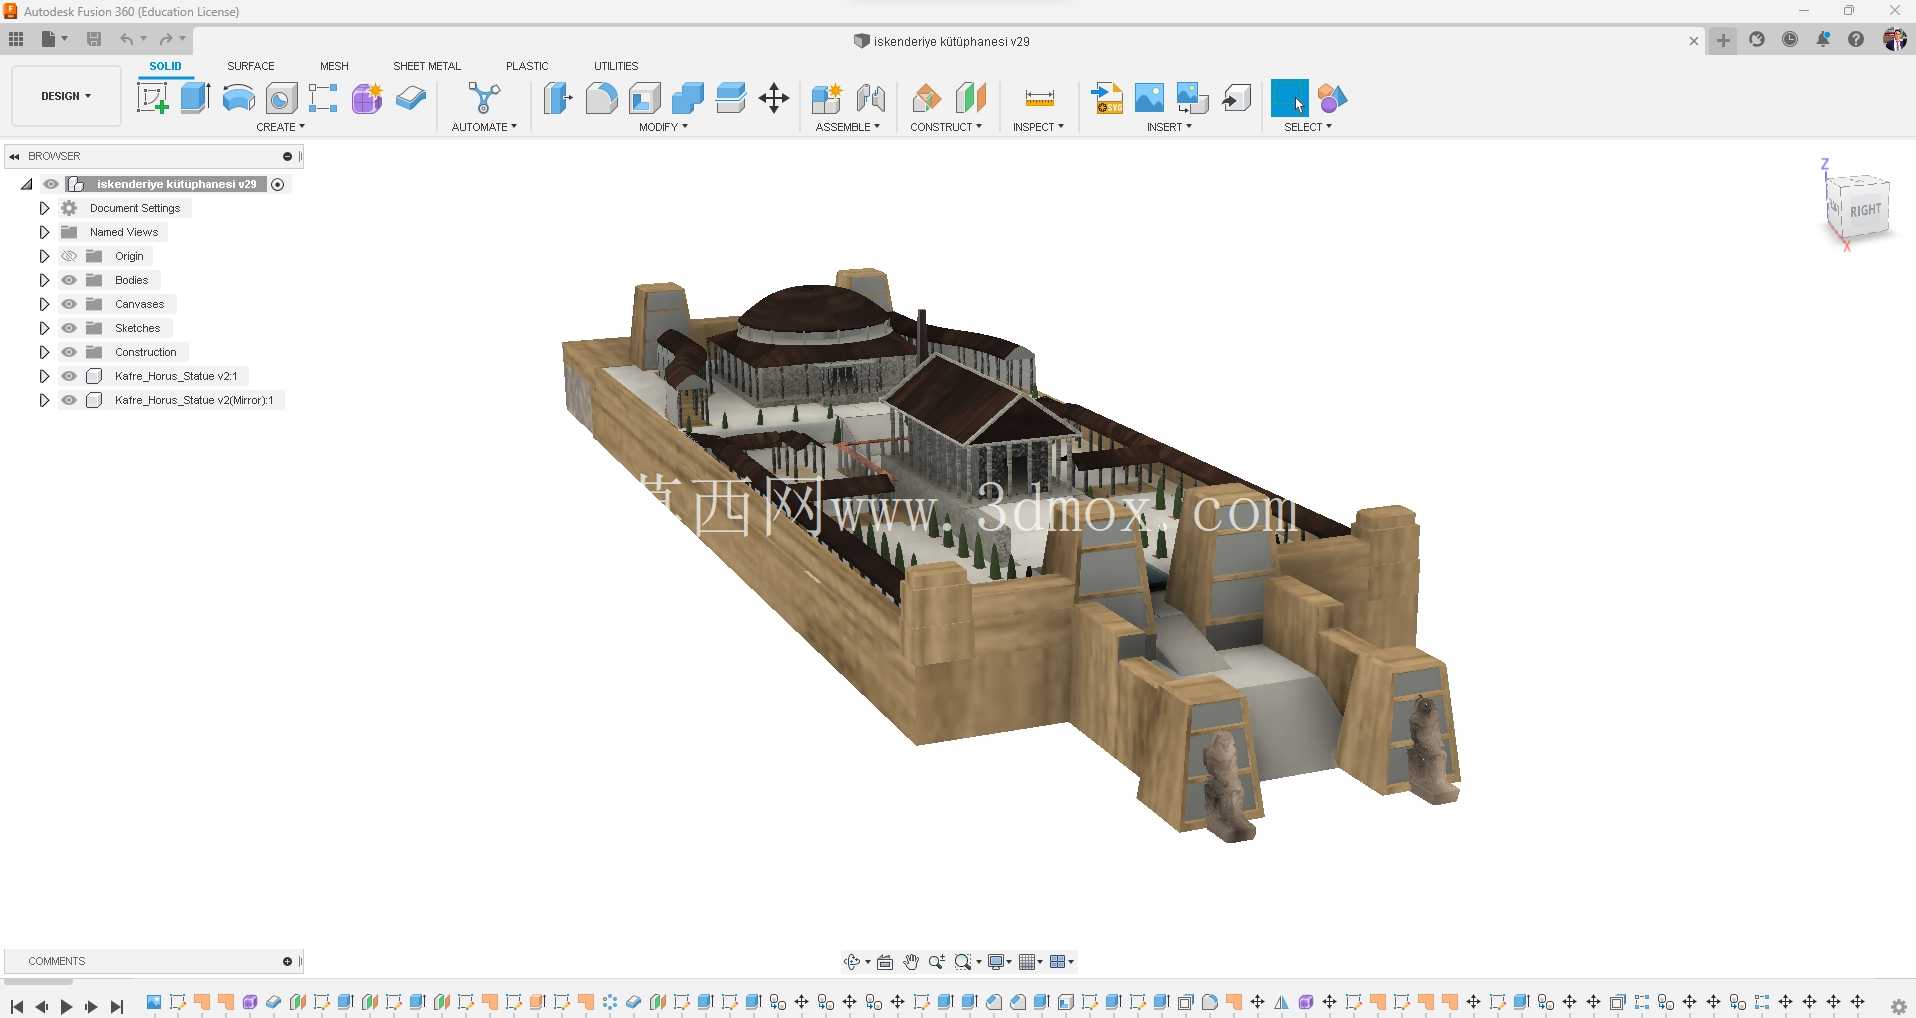Close the iskenderiye kütüphanesi v29 document tab

1693,41
